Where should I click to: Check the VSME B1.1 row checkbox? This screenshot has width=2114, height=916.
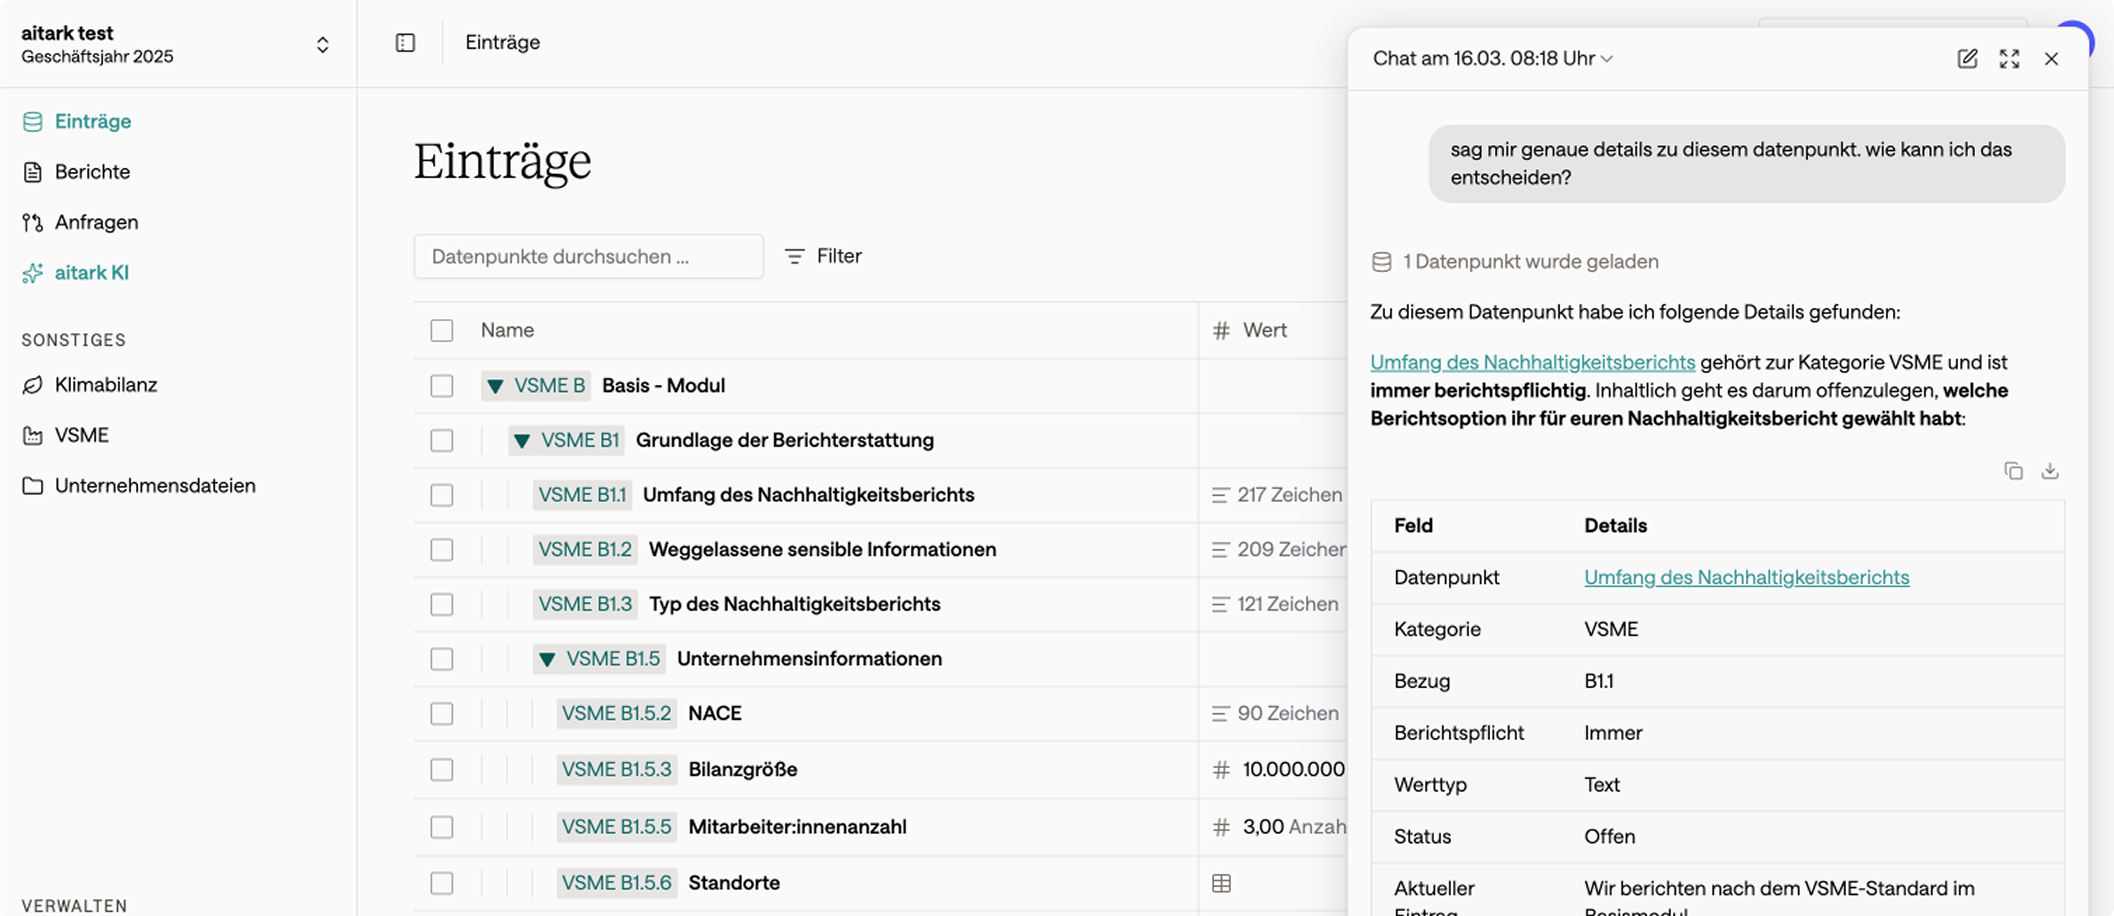click(442, 495)
